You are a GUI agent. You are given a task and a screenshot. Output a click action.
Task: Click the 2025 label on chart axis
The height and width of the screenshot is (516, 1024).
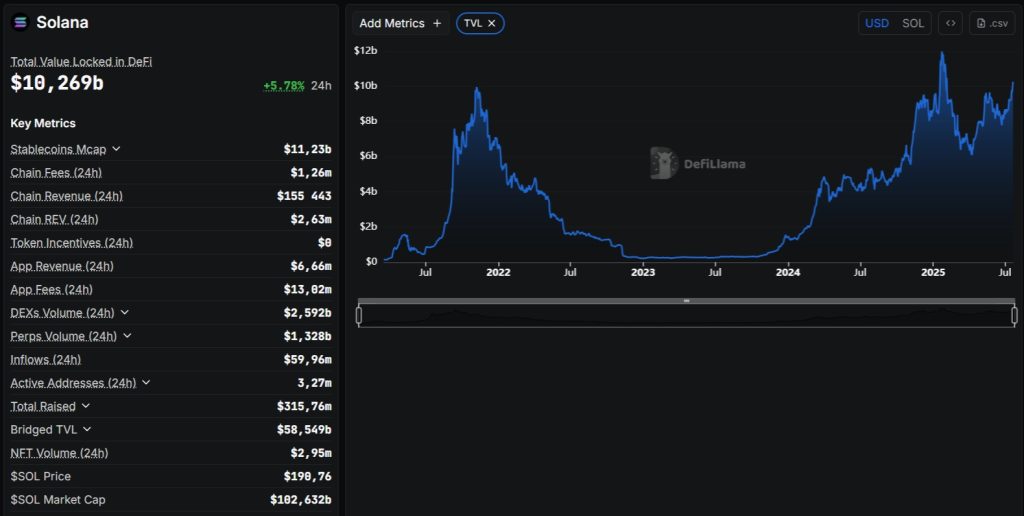(x=933, y=272)
